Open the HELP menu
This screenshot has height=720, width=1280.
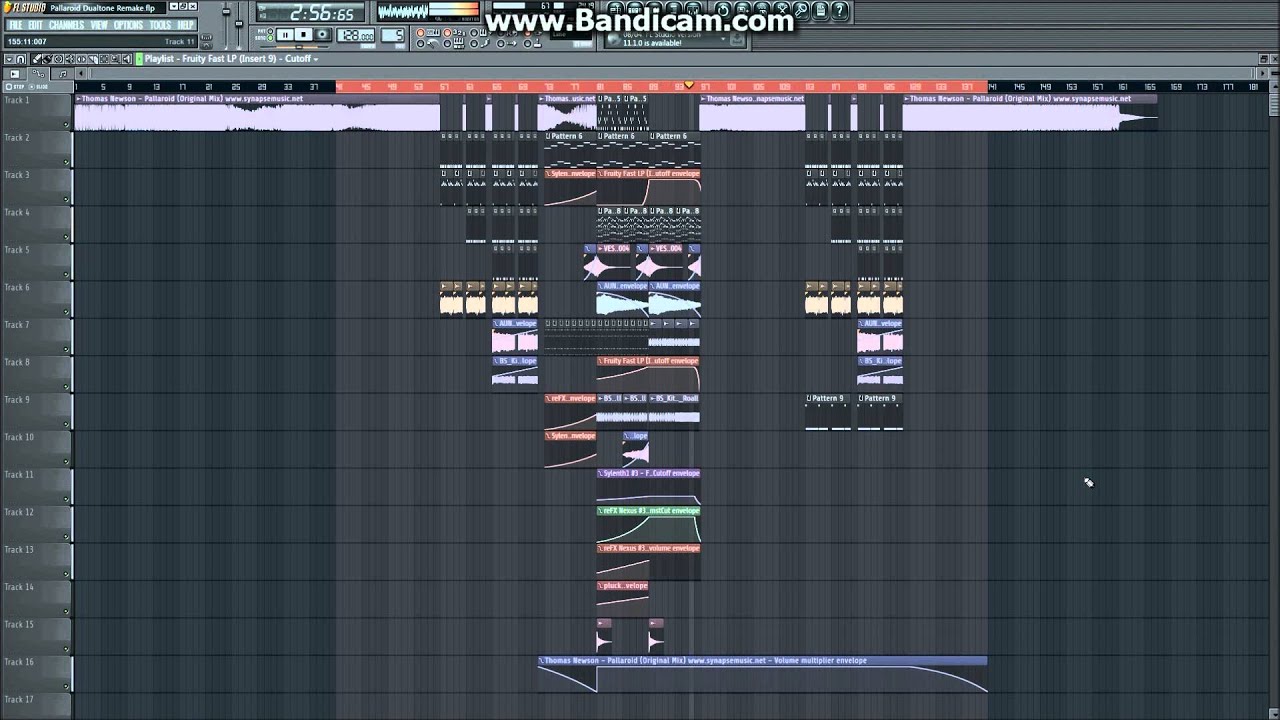tap(185, 25)
